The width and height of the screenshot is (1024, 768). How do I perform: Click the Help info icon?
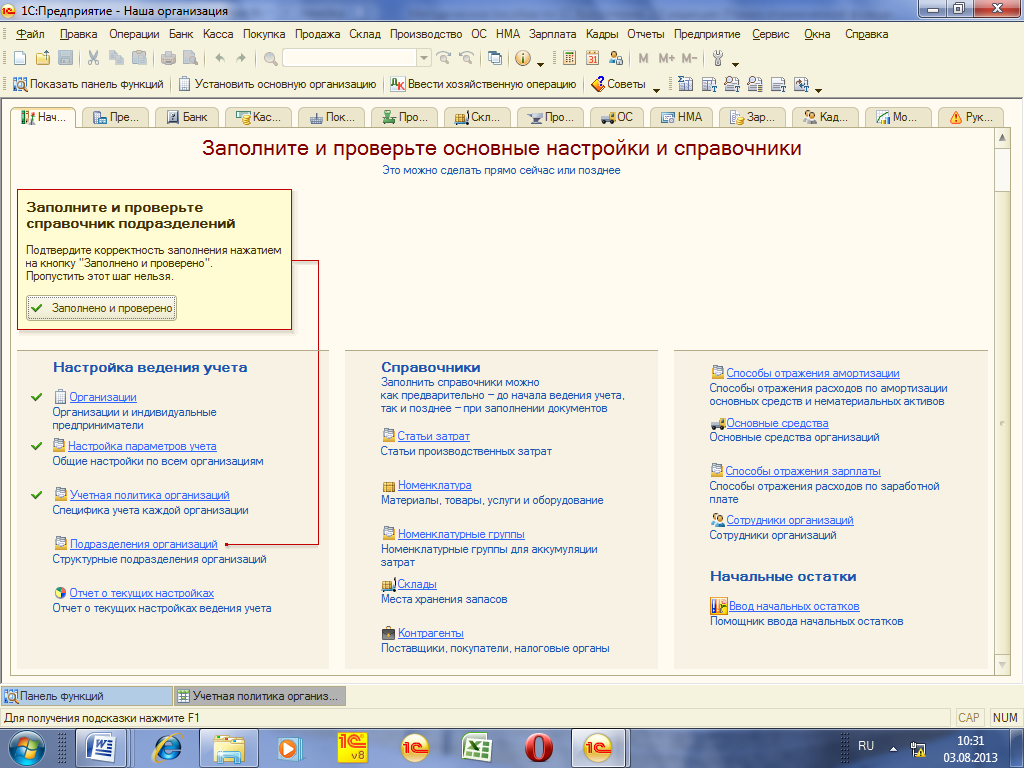point(522,58)
